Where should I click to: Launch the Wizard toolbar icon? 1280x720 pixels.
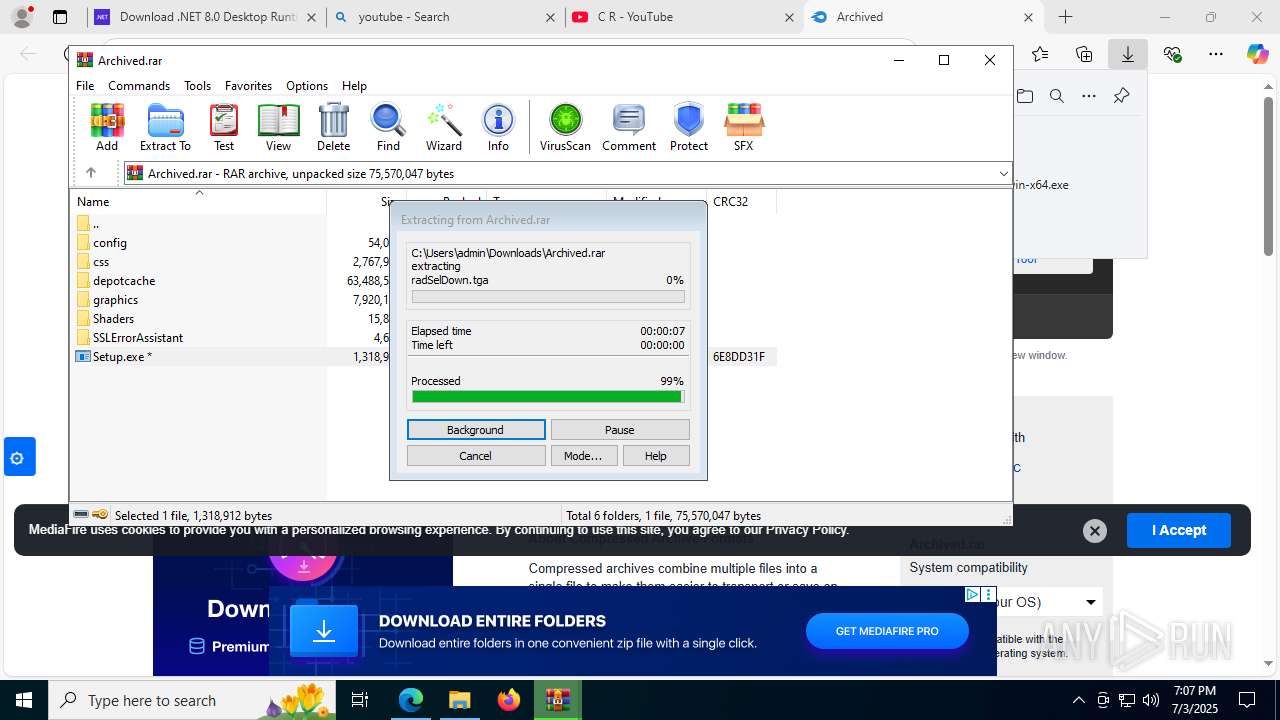coord(444,127)
